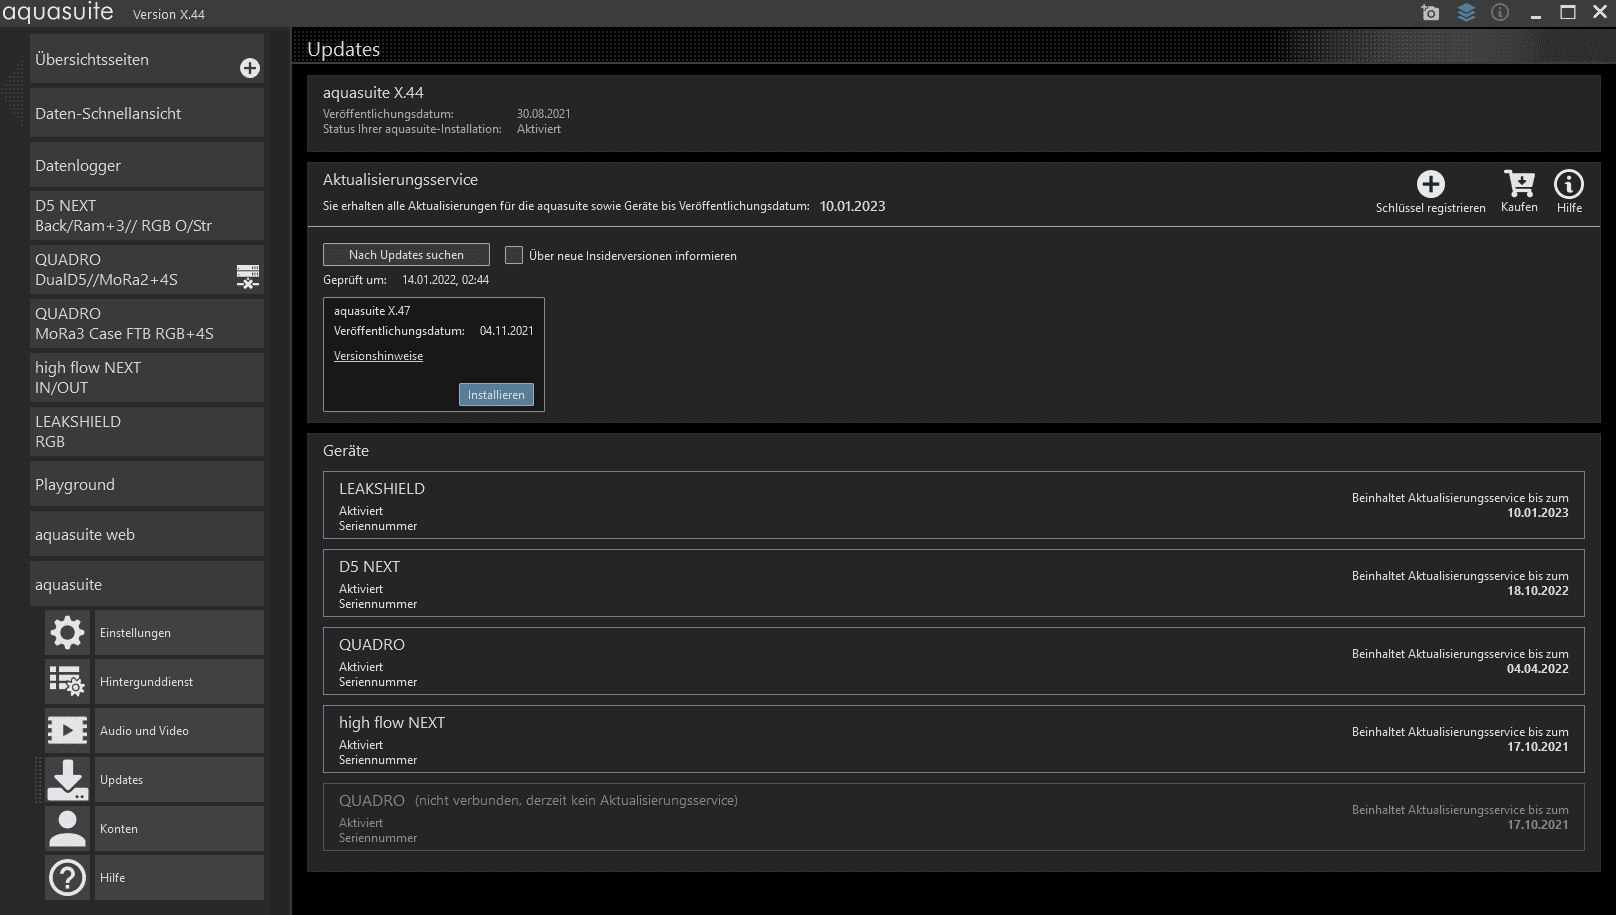Viewport: 1616px width, 915px height.
Task: Enable Über neue Insiderversionen informieren checkbox
Action: (514, 255)
